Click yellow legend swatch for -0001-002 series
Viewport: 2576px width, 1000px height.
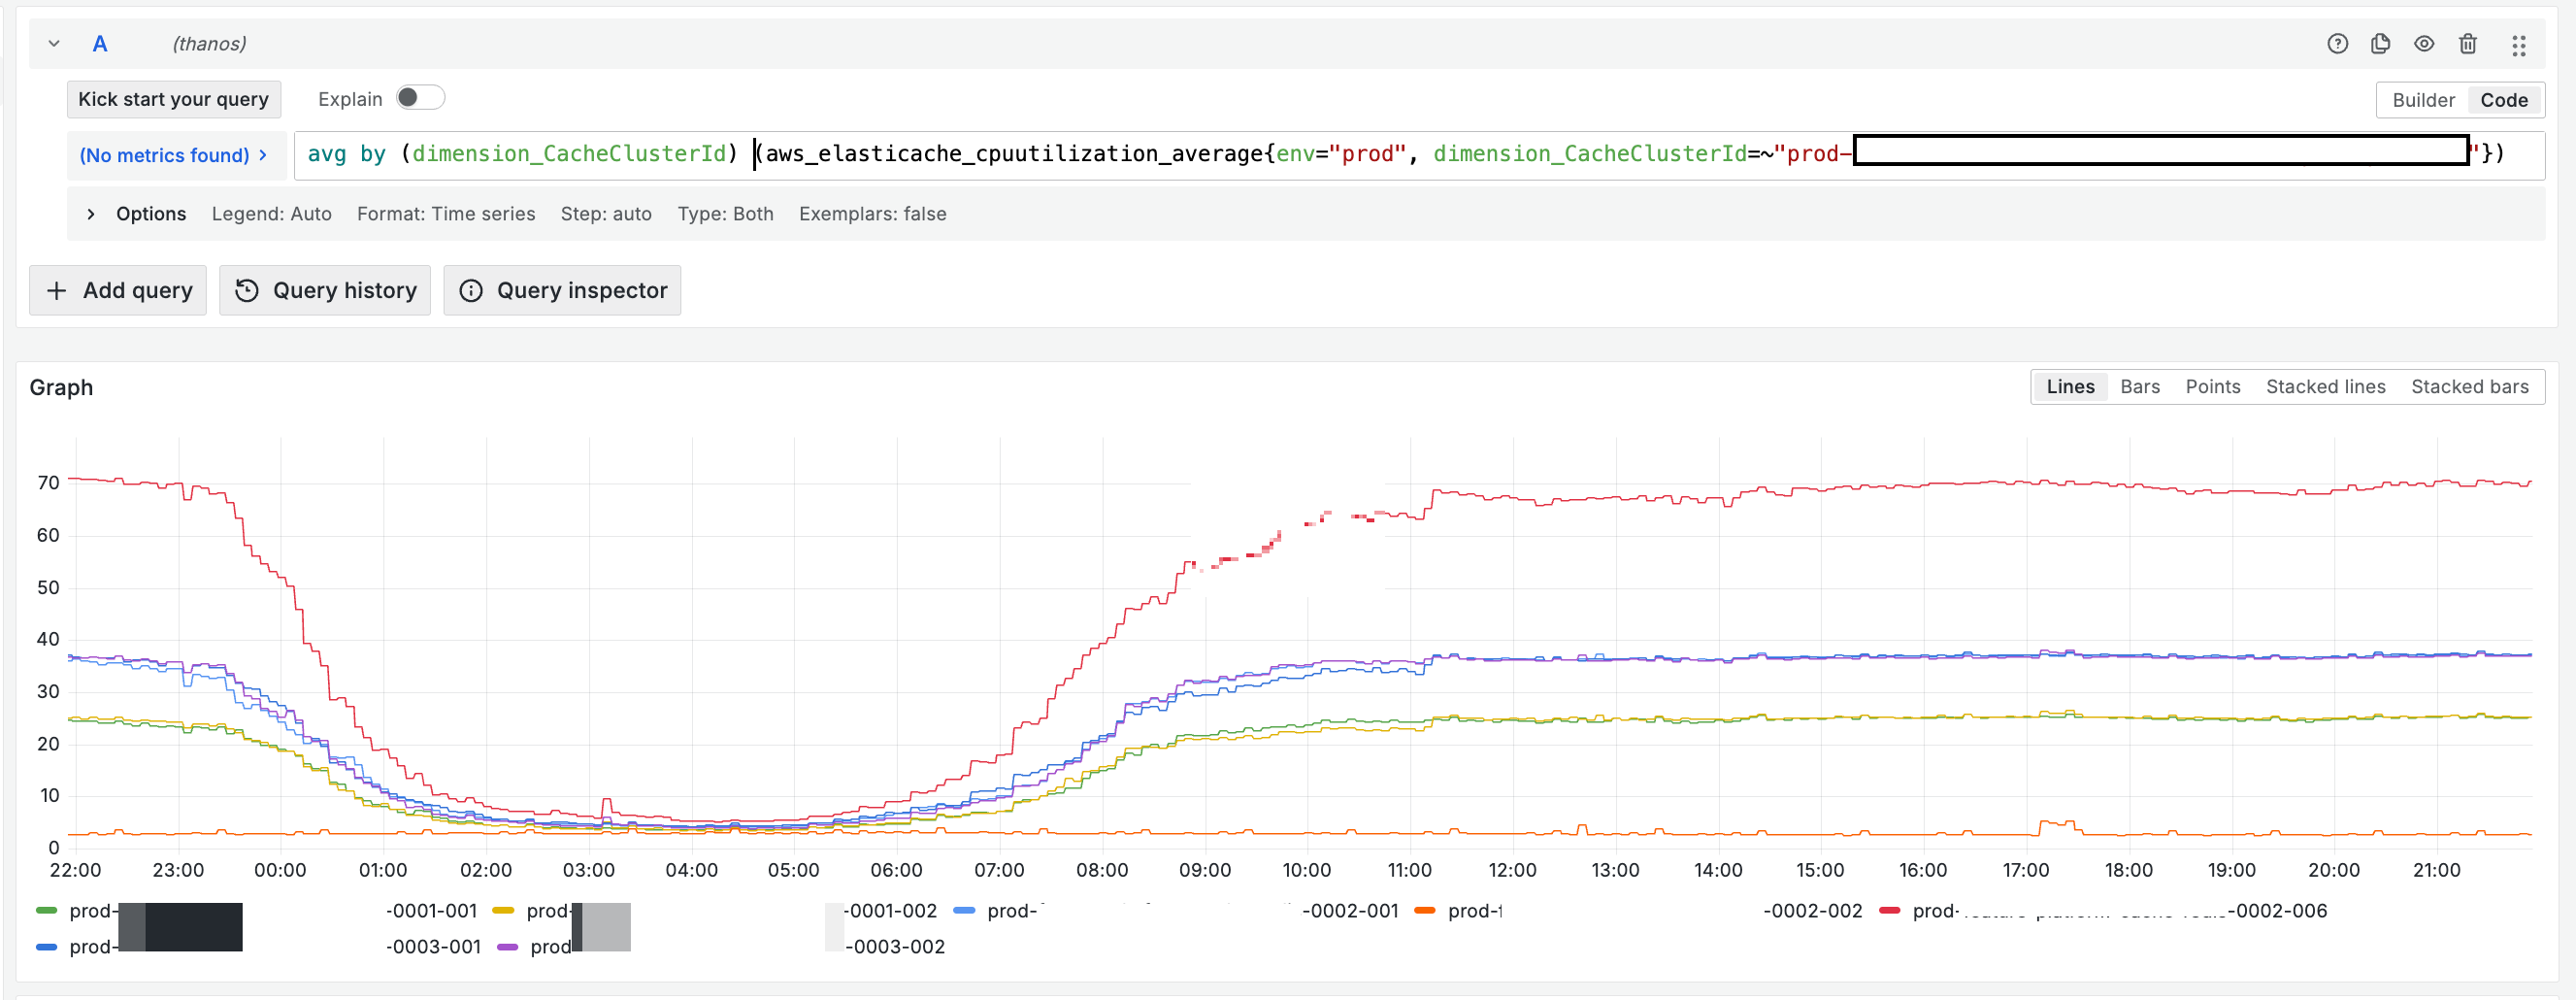pyautogui.click(x=503, y=911)
